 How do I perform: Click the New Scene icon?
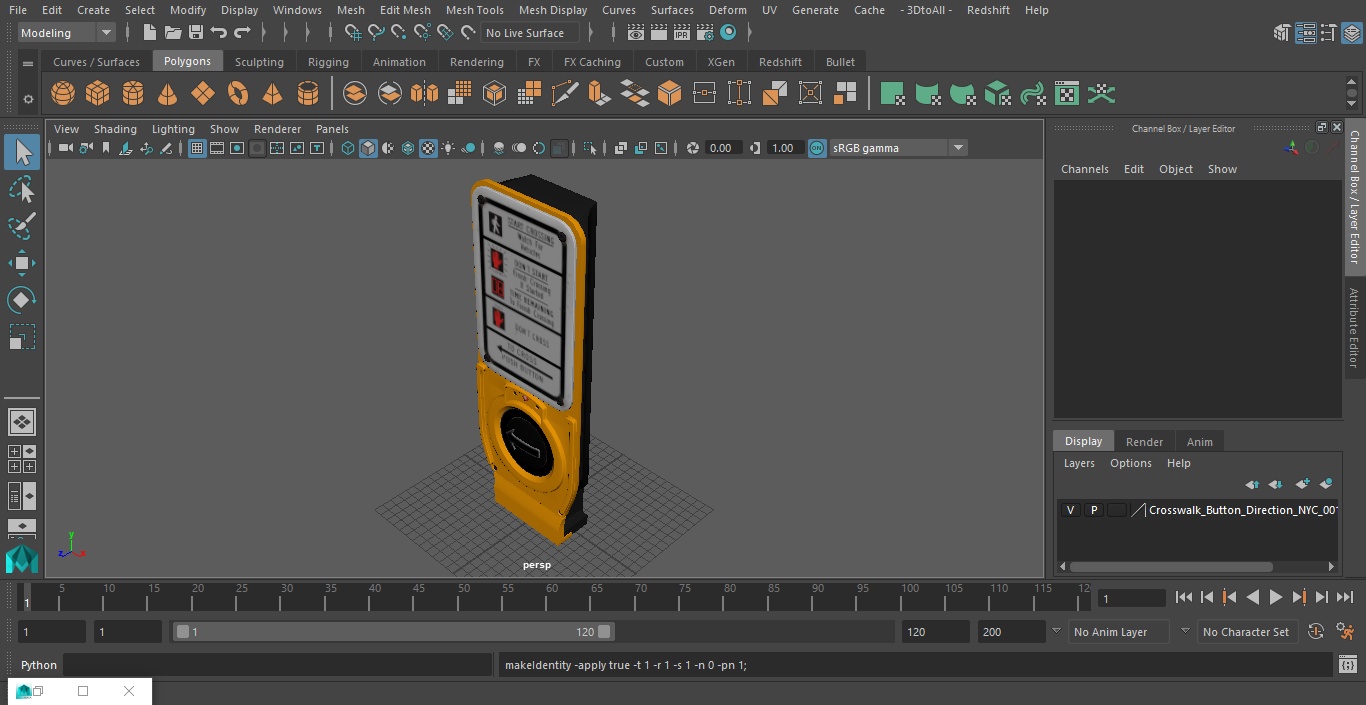(x=149, y=33)
